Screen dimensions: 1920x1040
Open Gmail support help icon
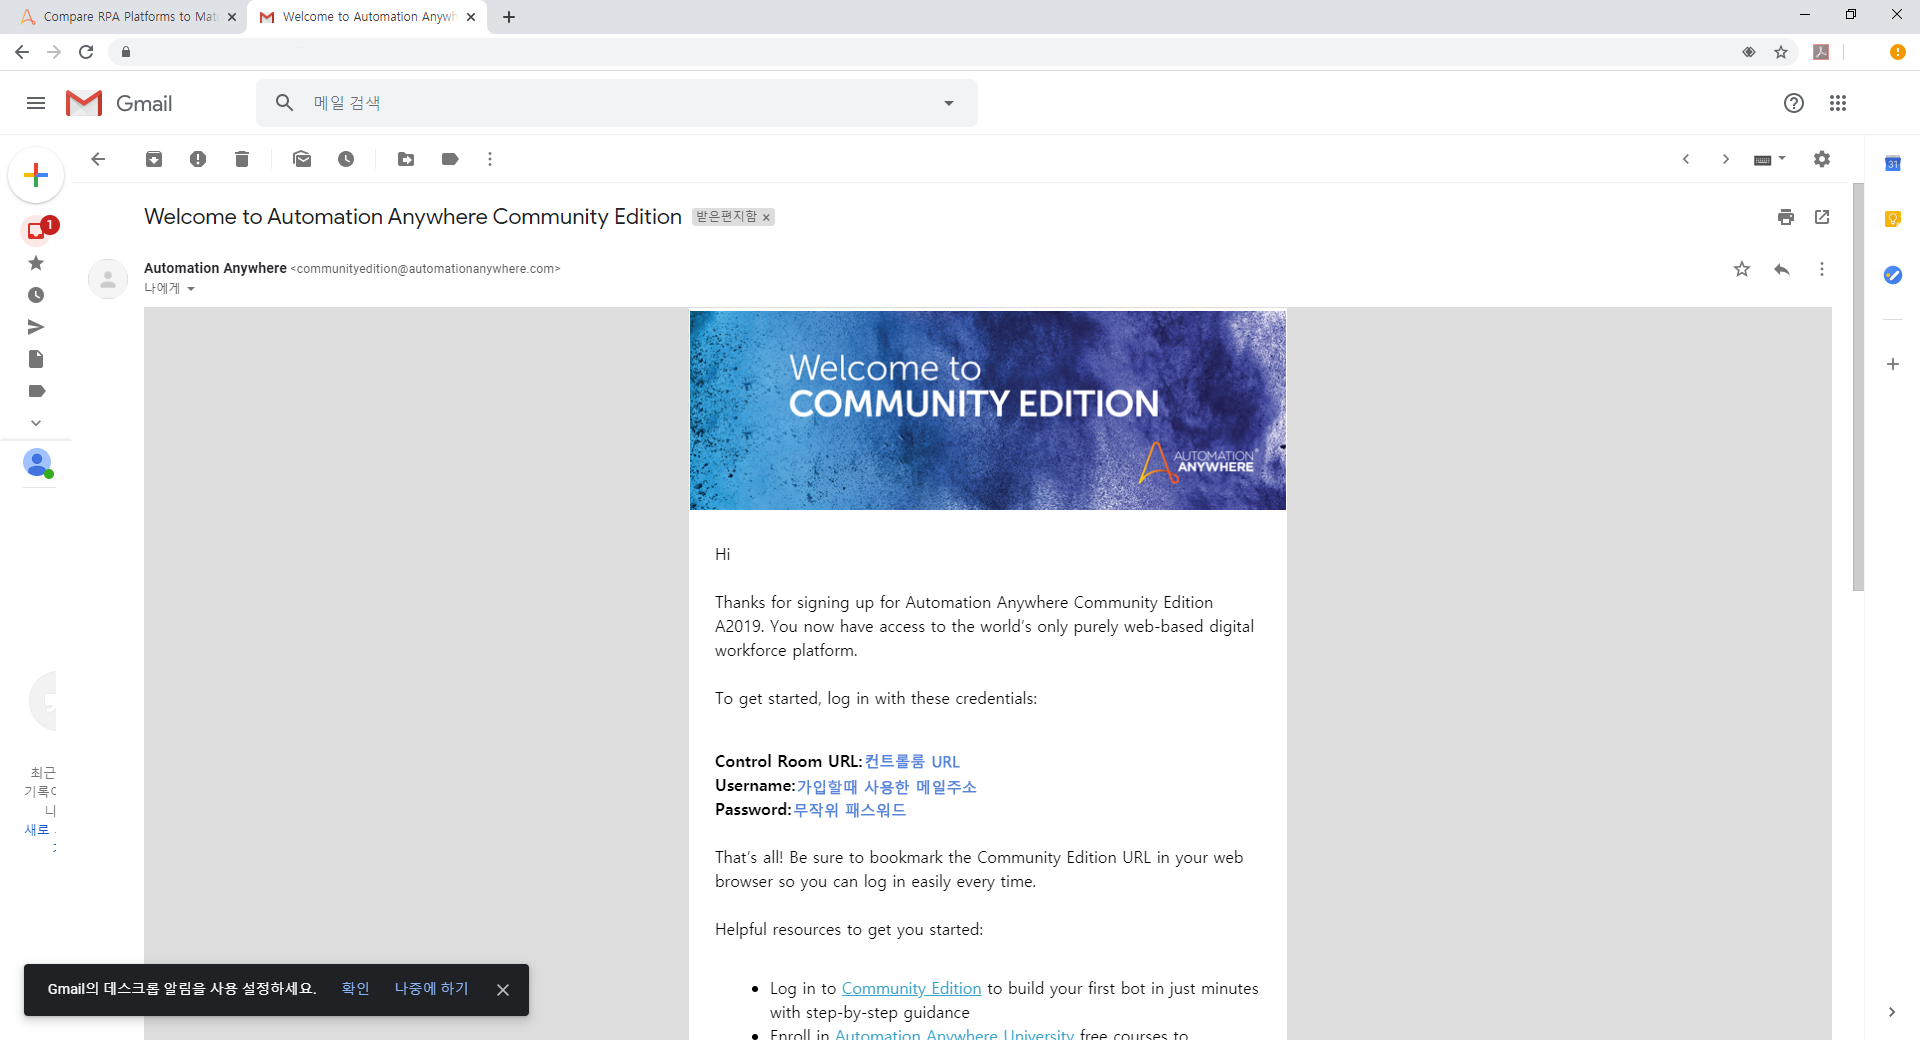[x=1794, y=103]
